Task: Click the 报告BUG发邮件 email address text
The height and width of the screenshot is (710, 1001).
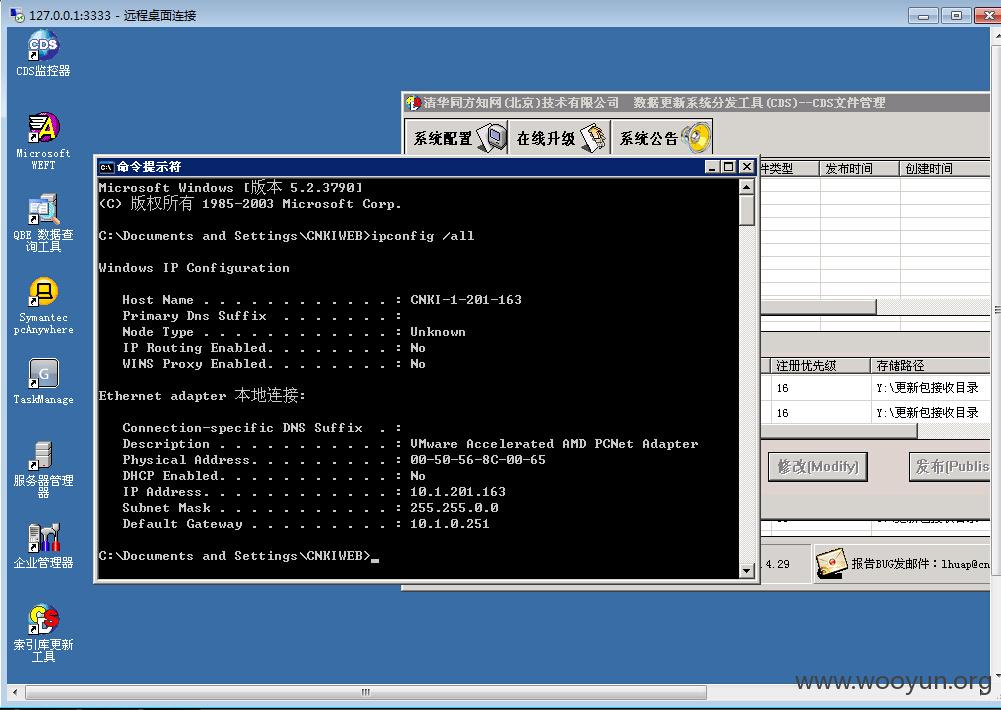Action: tap(965, 564)
